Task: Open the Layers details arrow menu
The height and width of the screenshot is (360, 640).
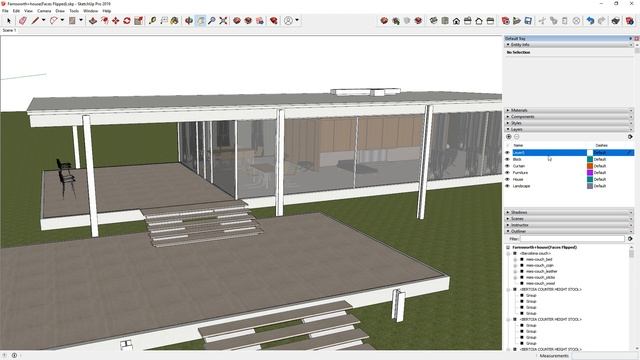Action: 630,137
